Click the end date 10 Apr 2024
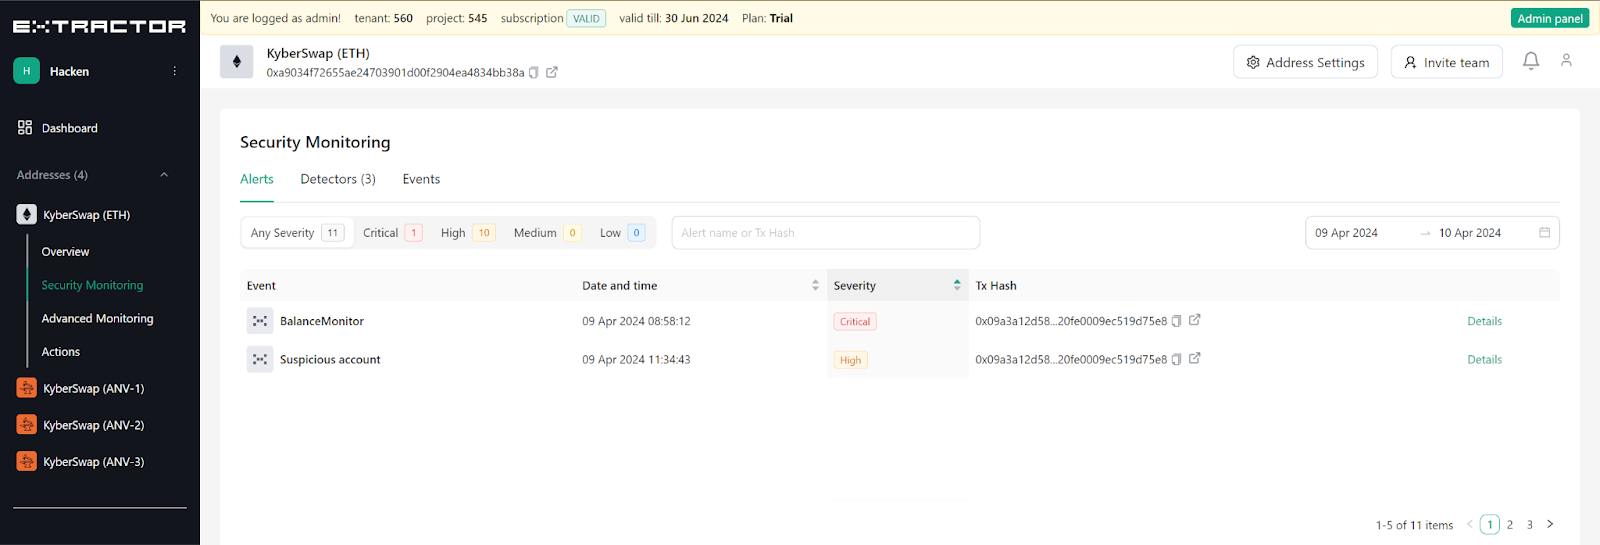1600x545 pixels. coord(1470,233)
